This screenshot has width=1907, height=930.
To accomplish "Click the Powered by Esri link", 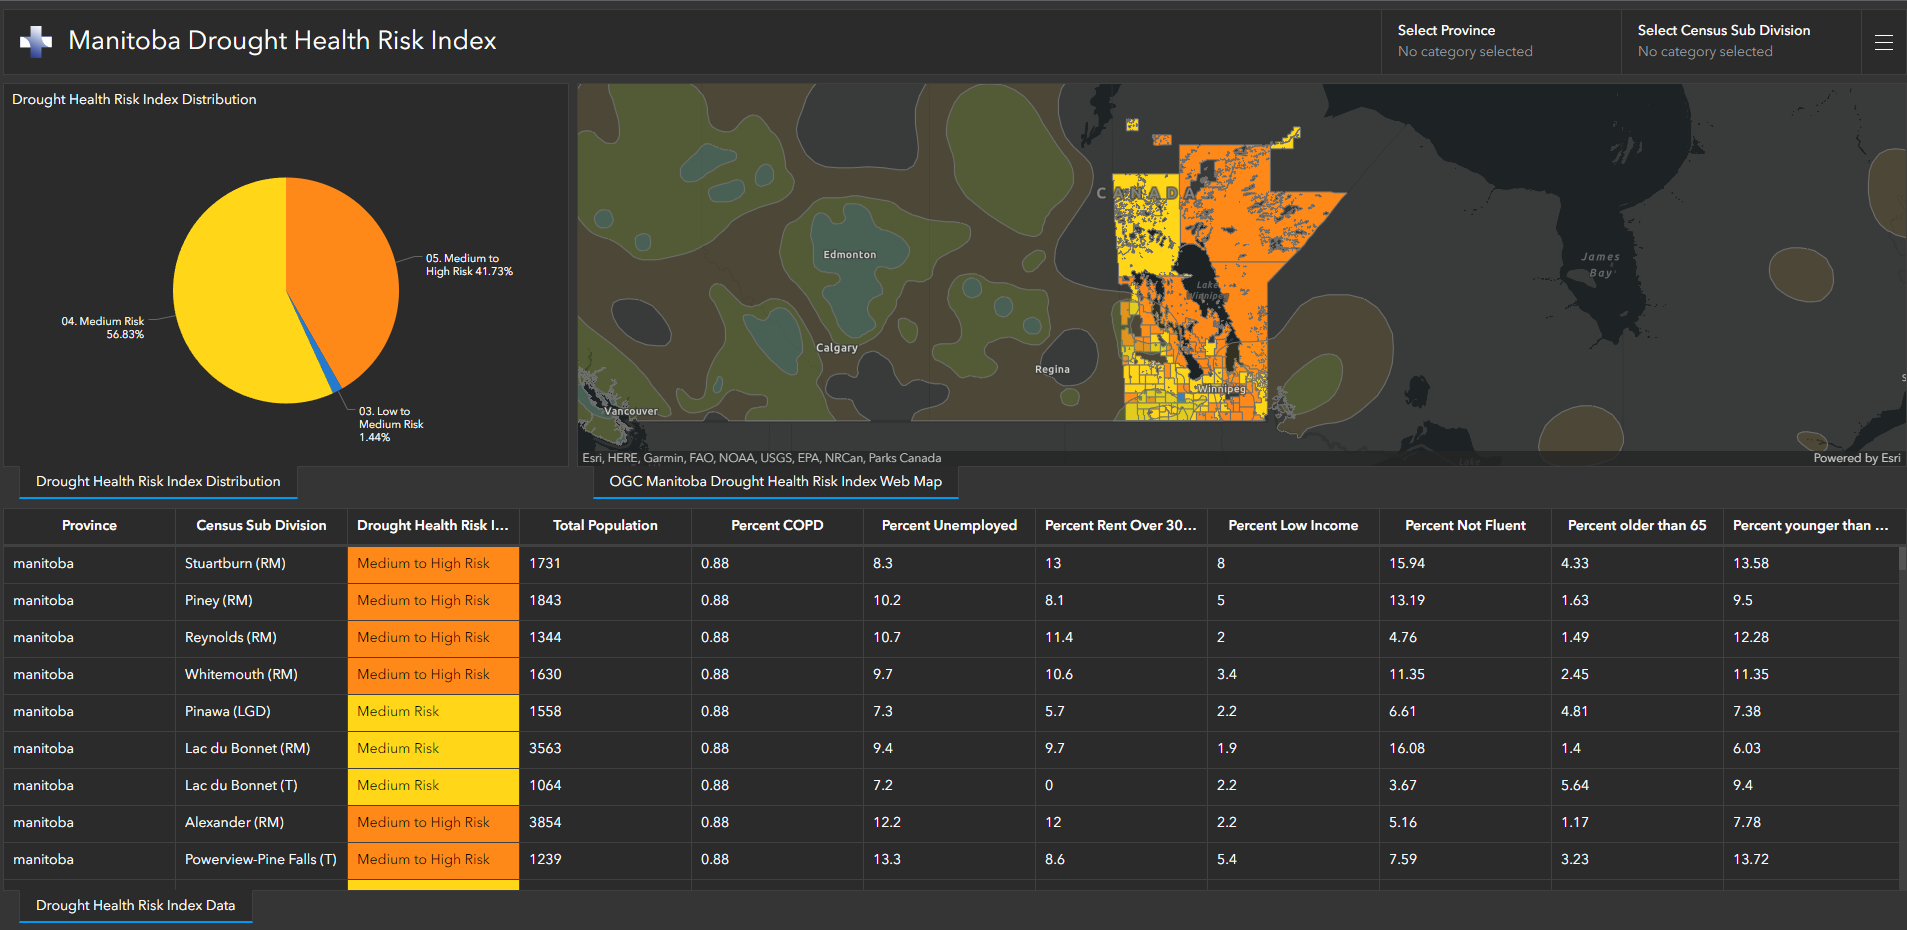I will click(1856, 457).
